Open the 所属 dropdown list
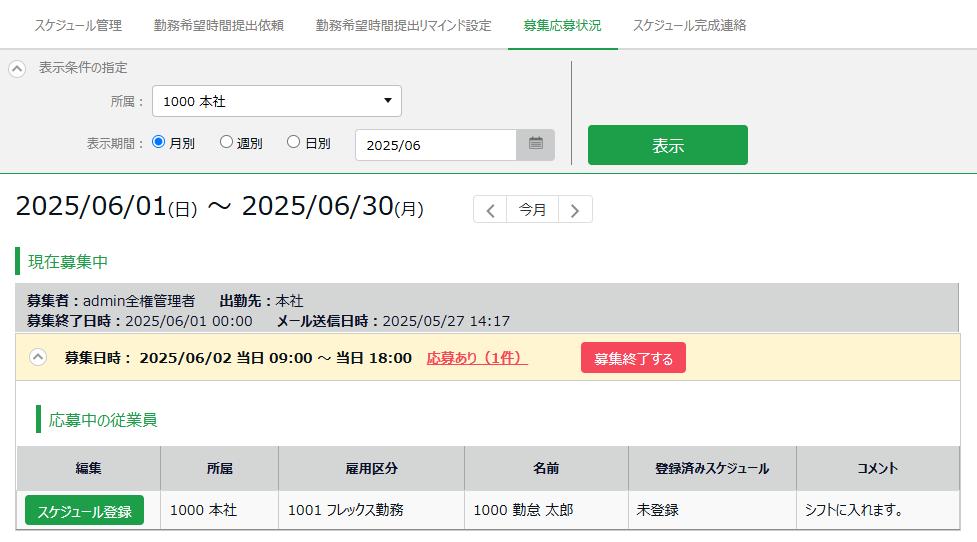Screen dimensions: 977x542 click(x=277, y=101)
